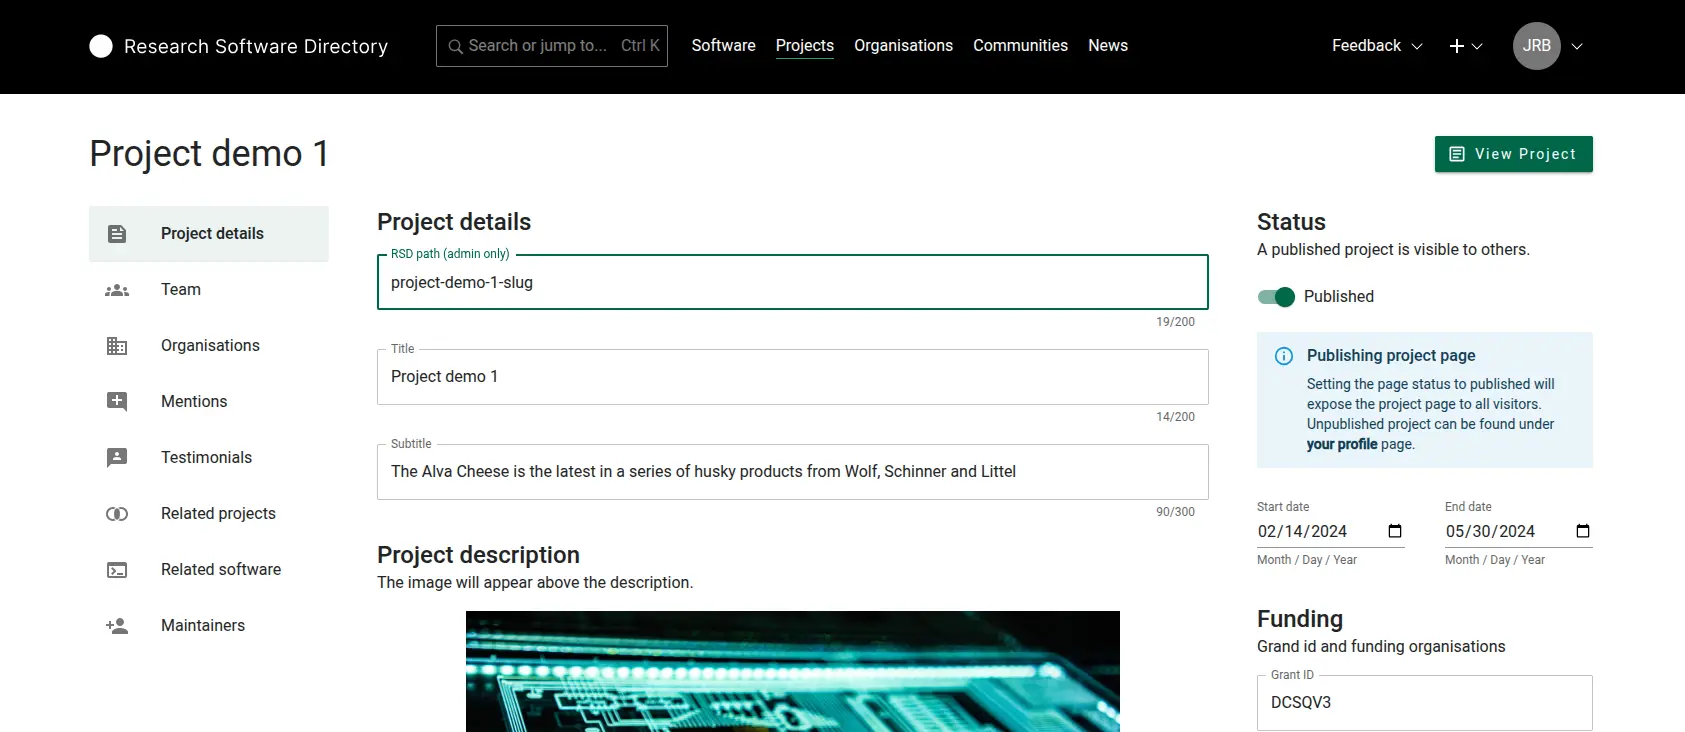Click the Team sidebar icon
The width and height of the screenshot is (1685, 732).
pos(117,290)
